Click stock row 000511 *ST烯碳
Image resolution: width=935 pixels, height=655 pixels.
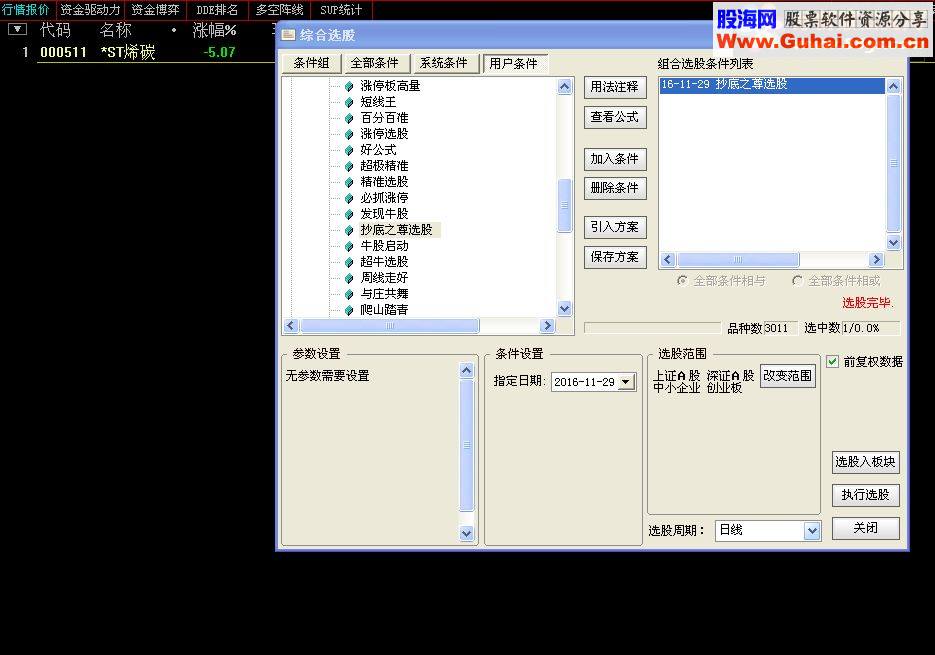[x=137, y=52]
